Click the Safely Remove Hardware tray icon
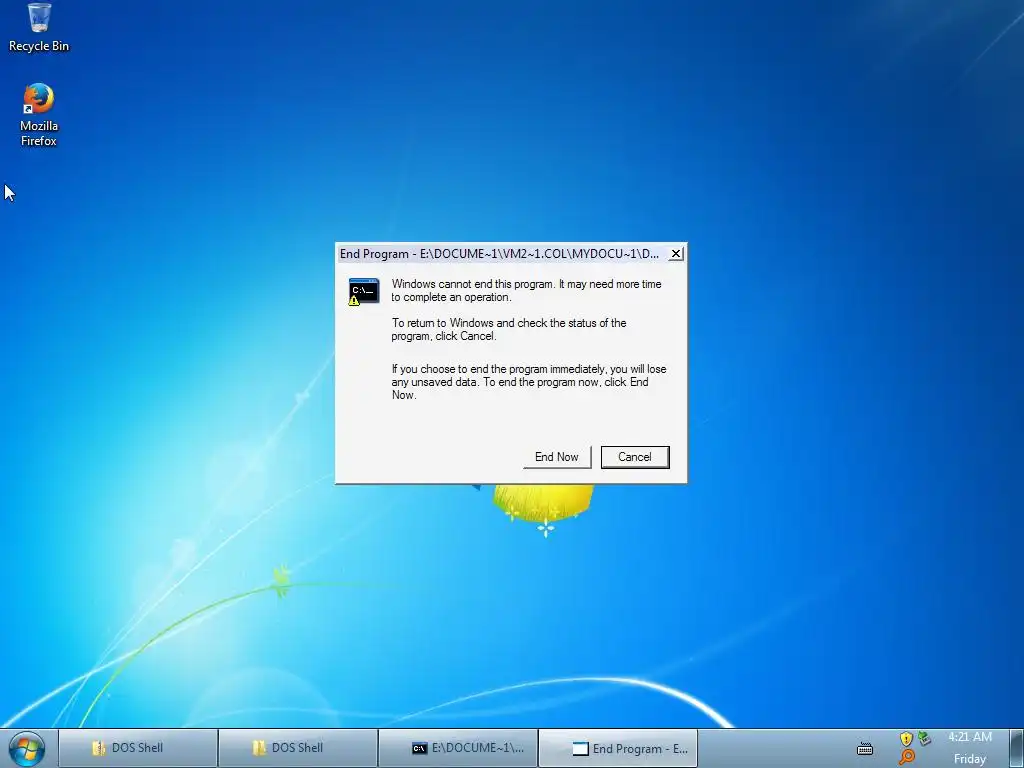Screen dimensions: 1024x768 [x=924, y=739]
